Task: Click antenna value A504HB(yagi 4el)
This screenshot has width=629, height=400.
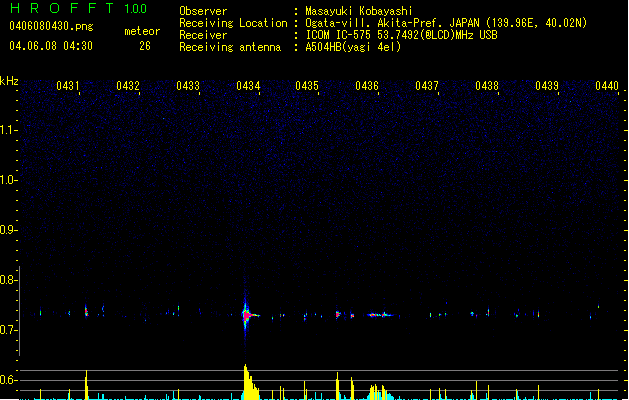Action: [353, 47]
